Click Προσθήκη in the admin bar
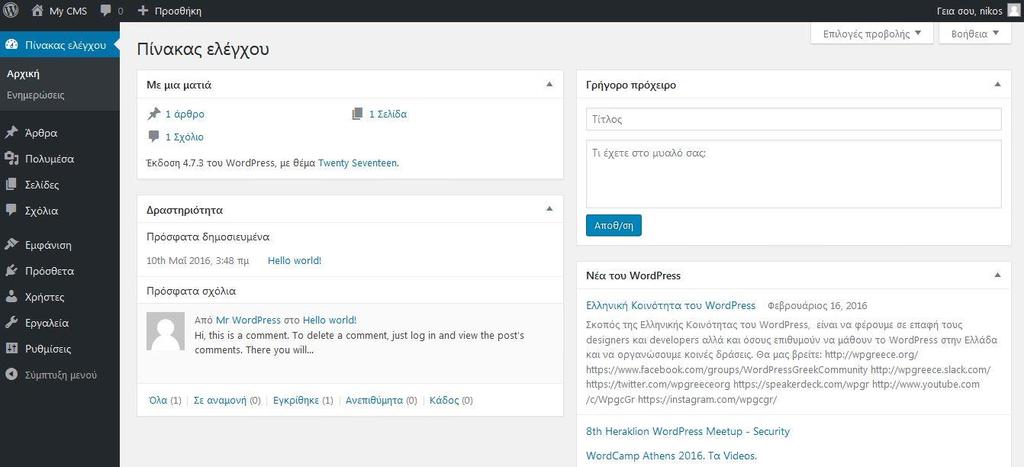The width and height of the screenshot is (1024, 467). pyautogui.click(x=178, y=11)
